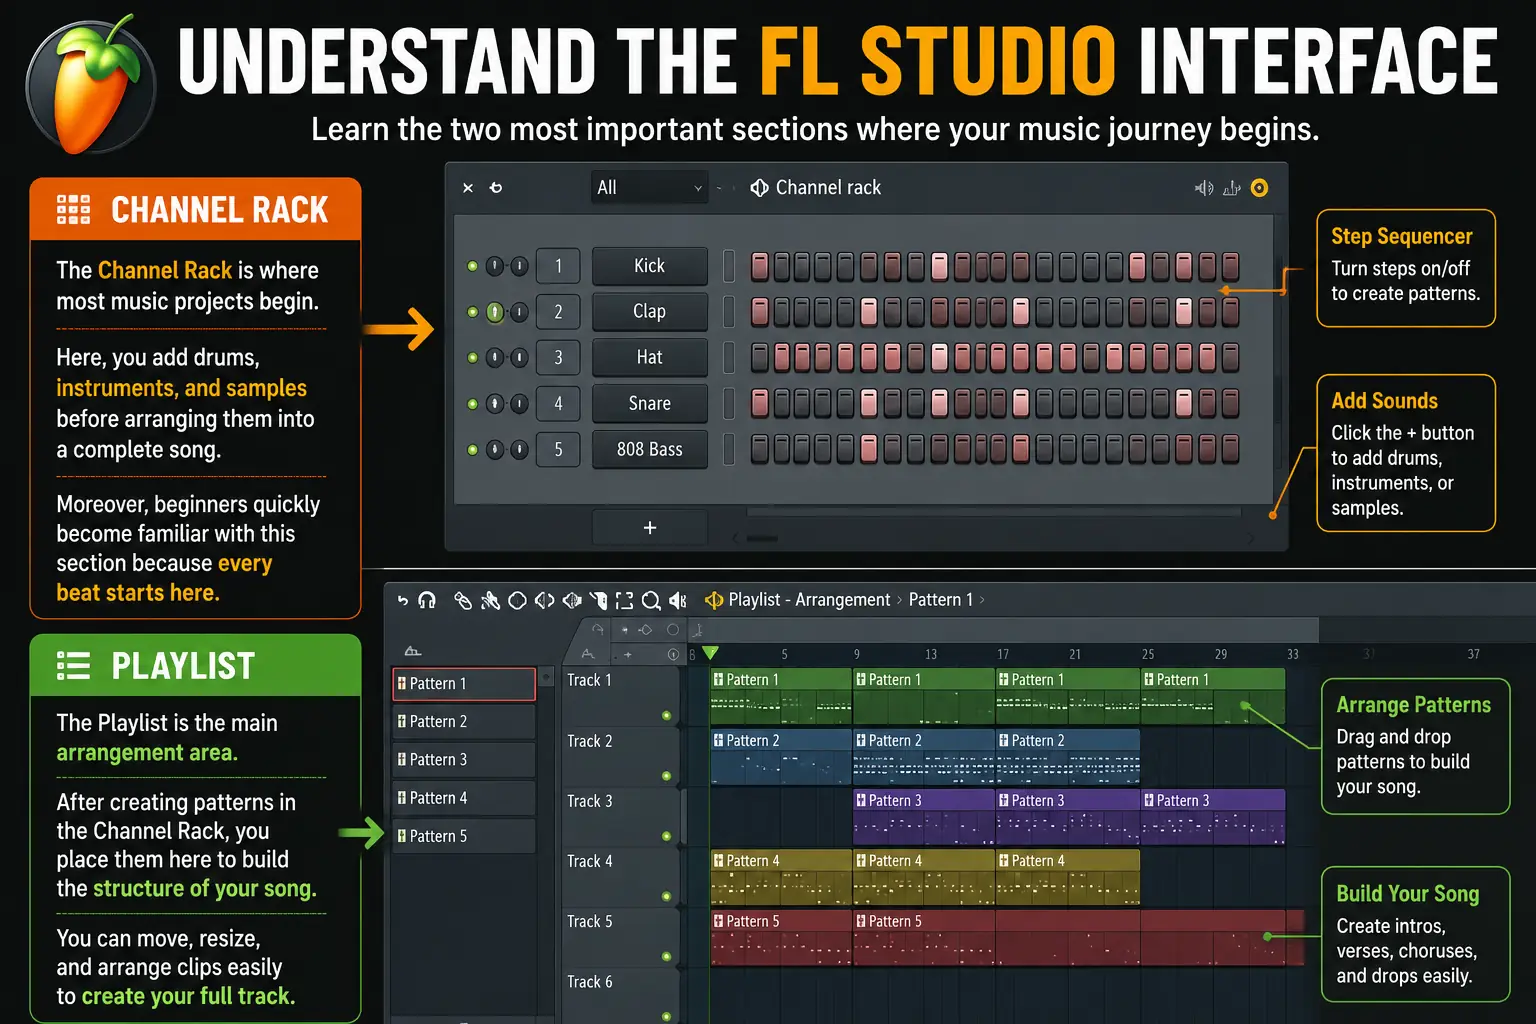This screenshot has width=1536, height=1024.
Task: Click the 'A' icon left of the timeline ruler
Action: click(588, 654)
